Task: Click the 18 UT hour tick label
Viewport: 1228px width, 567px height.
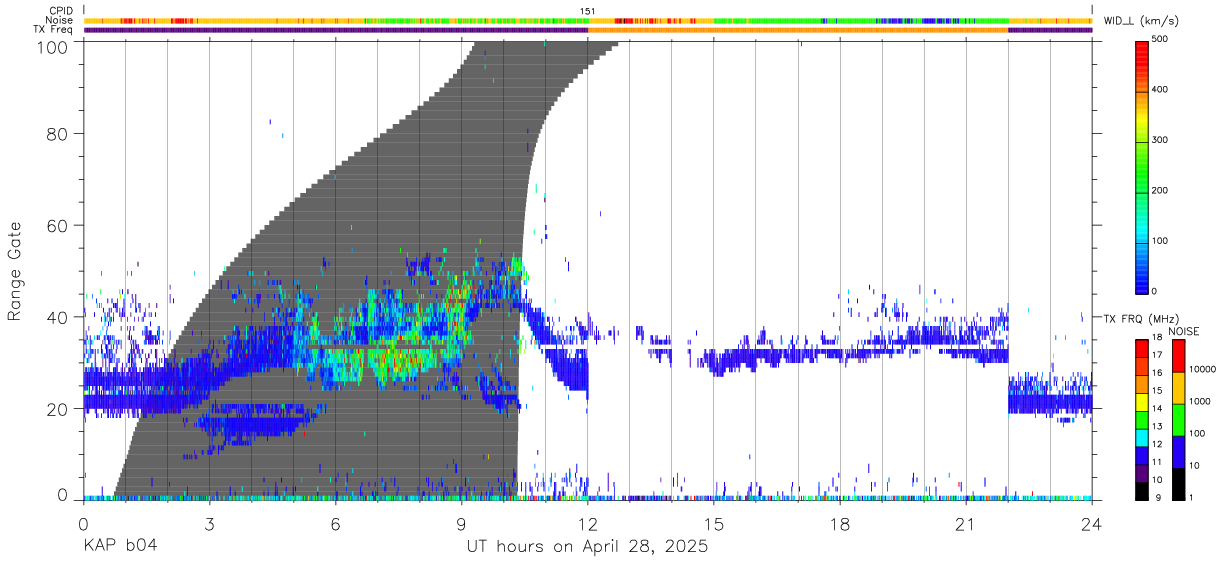Action: tap(840, 524)
